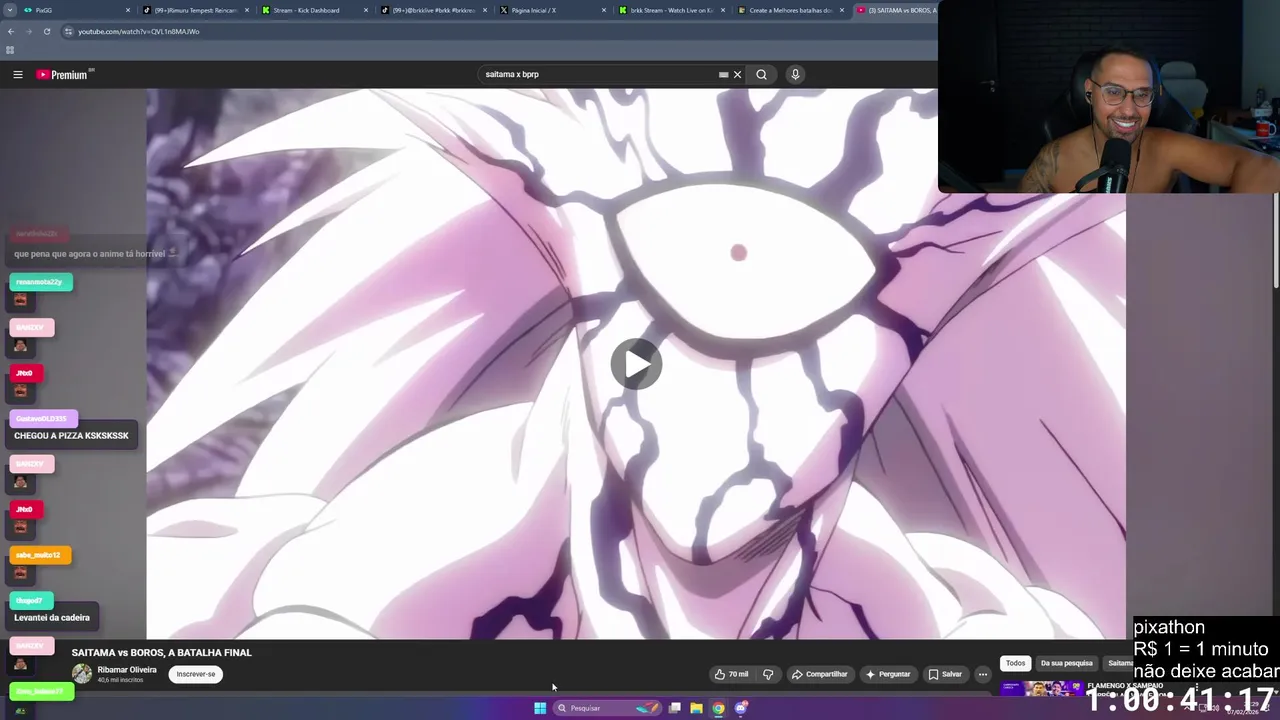1280x720 pixels.
Task: Select the Da sua pesquisa filter chip
Action: pos(1066,663)
